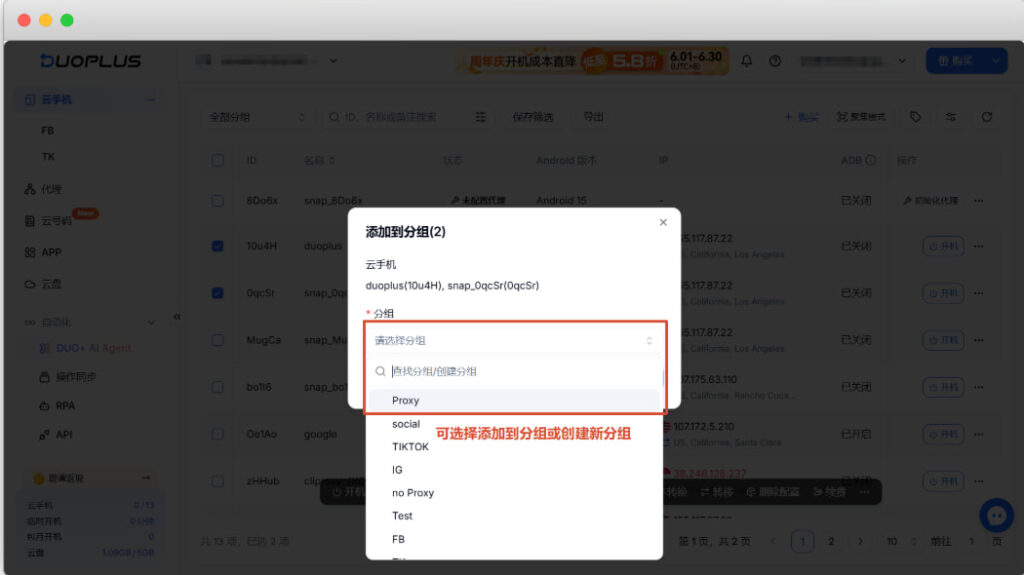Click 保存筛选
The width and height of the screenshot is (1024, 575).
[532, 117]
